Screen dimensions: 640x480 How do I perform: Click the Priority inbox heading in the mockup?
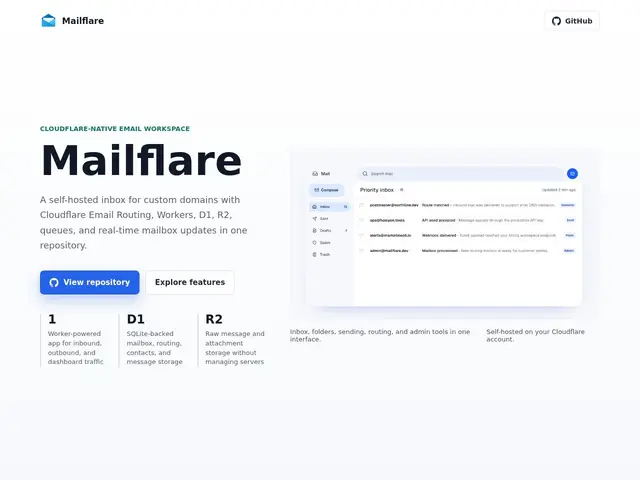[377, 190]
